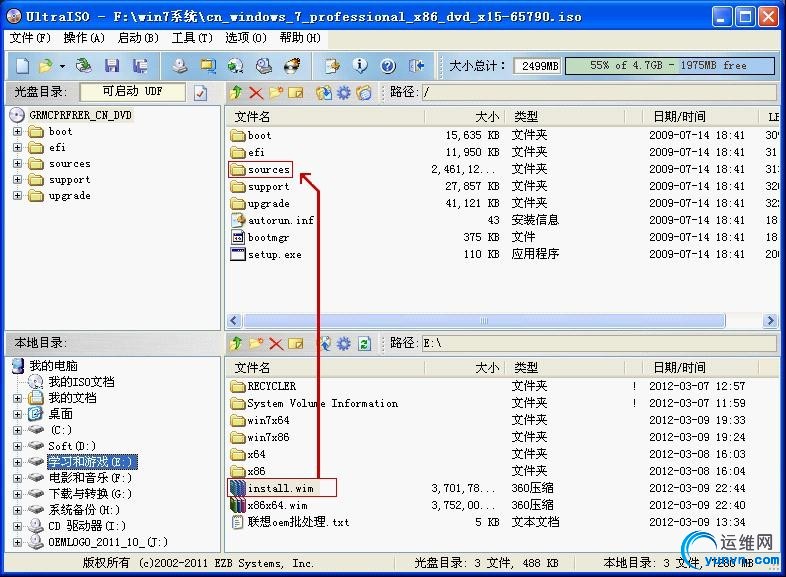Sort local files by the 日期/时间 column header
Viewport: 786px width, 577px height.
click(700, 368)
